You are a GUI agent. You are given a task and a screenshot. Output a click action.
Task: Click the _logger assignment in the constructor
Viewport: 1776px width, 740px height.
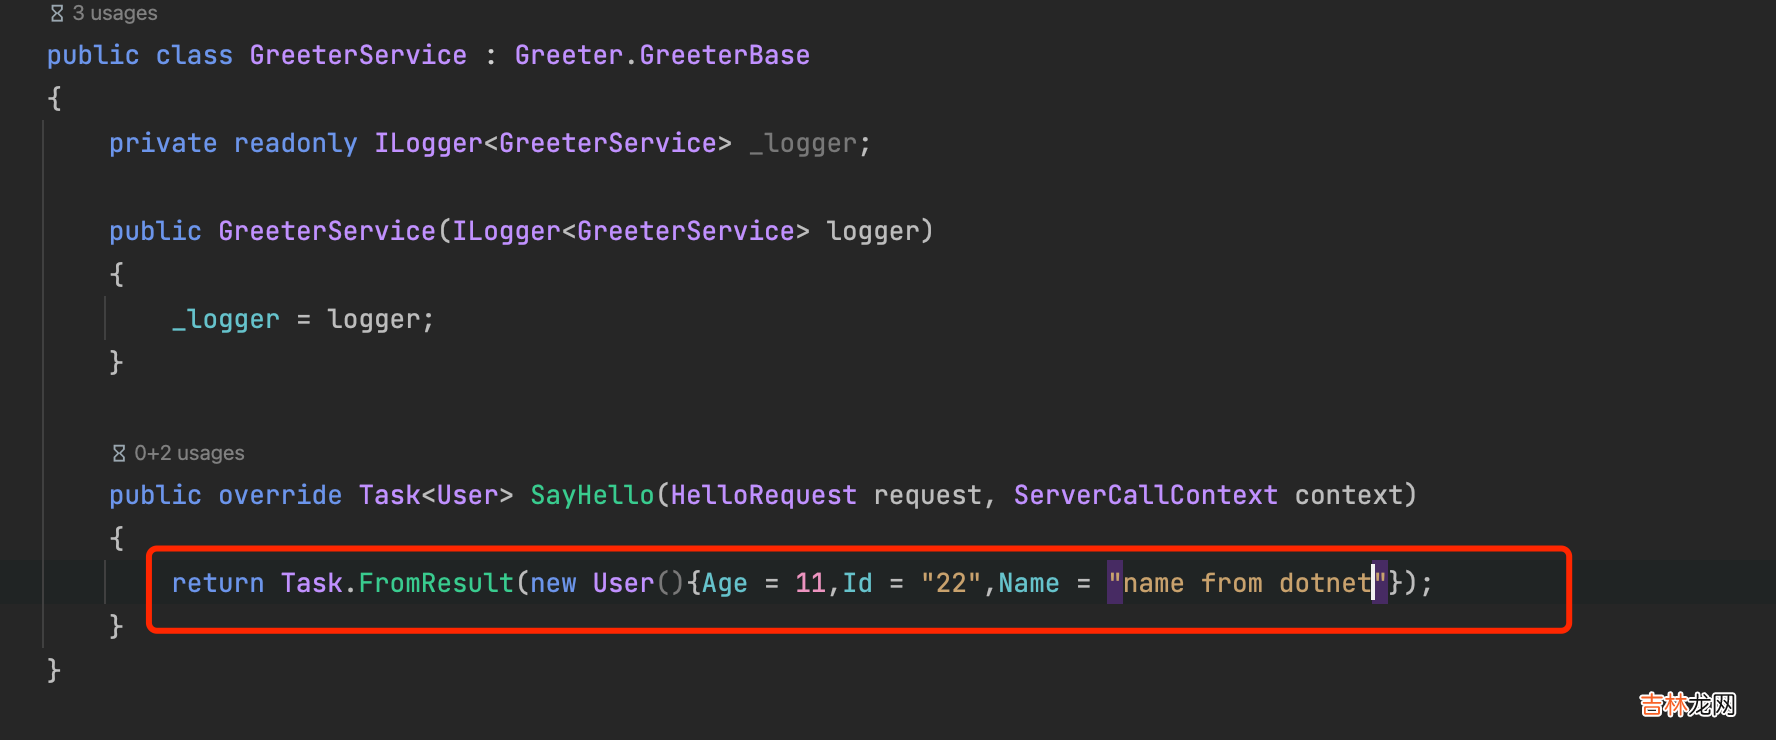click(225, 319)
